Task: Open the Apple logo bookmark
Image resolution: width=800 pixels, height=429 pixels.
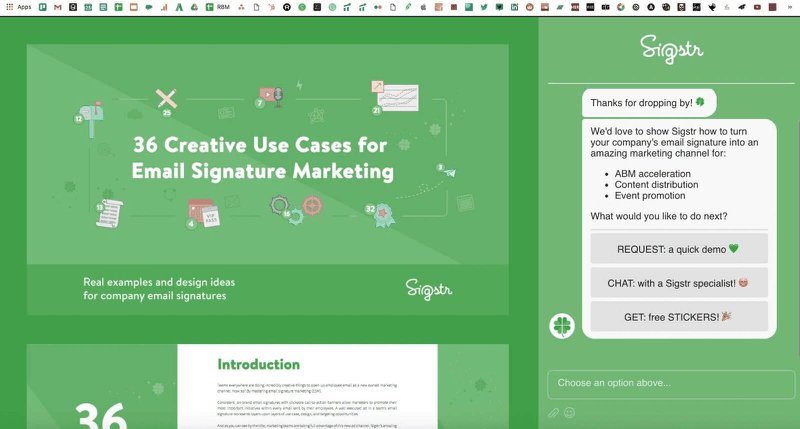Action: tap(423, 7)
